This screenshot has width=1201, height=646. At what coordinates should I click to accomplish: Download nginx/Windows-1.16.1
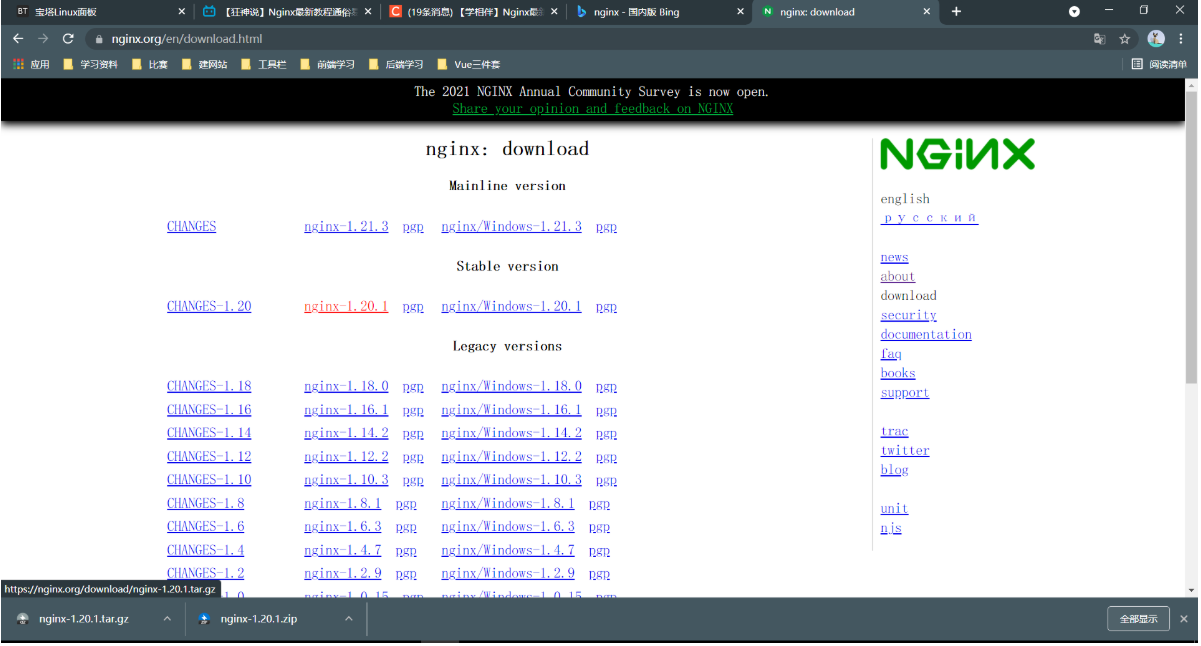tap(511, 410)
